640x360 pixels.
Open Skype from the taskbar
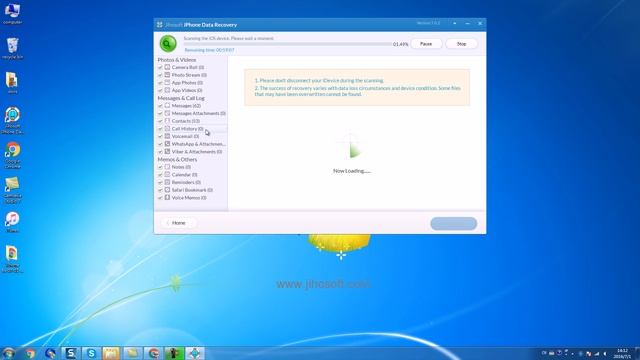point(91,353)
